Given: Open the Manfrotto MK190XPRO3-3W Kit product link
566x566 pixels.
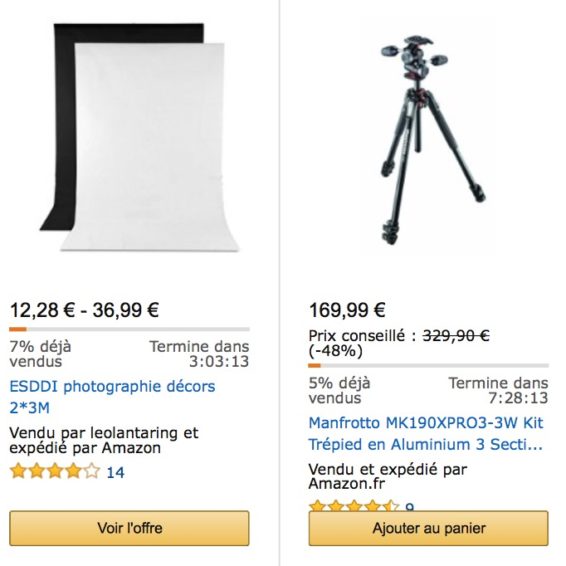Looking at the screenshot, I should pyautogui.click(x=426, y=434).
